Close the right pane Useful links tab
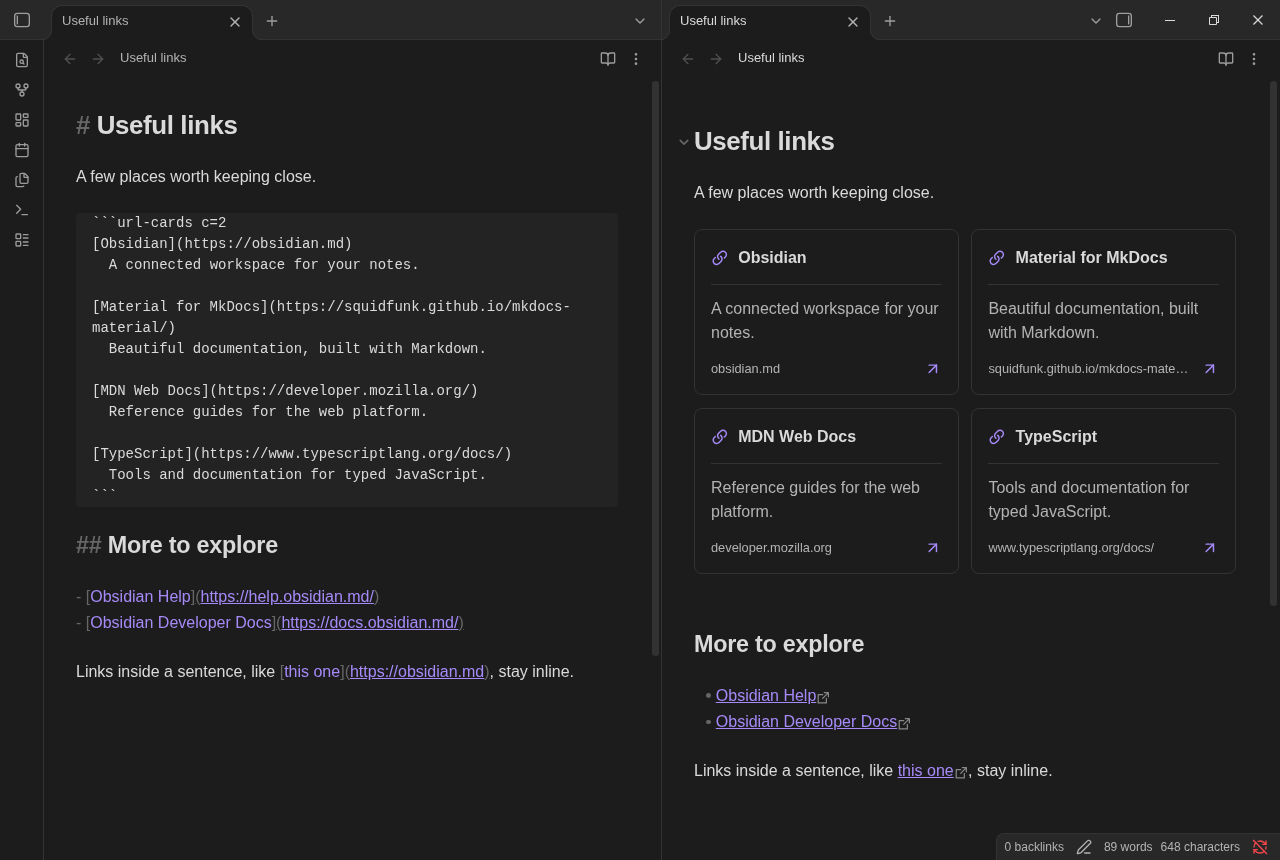Image resolution: width=1280 pixels, height=860 pixels. [853, 22]
